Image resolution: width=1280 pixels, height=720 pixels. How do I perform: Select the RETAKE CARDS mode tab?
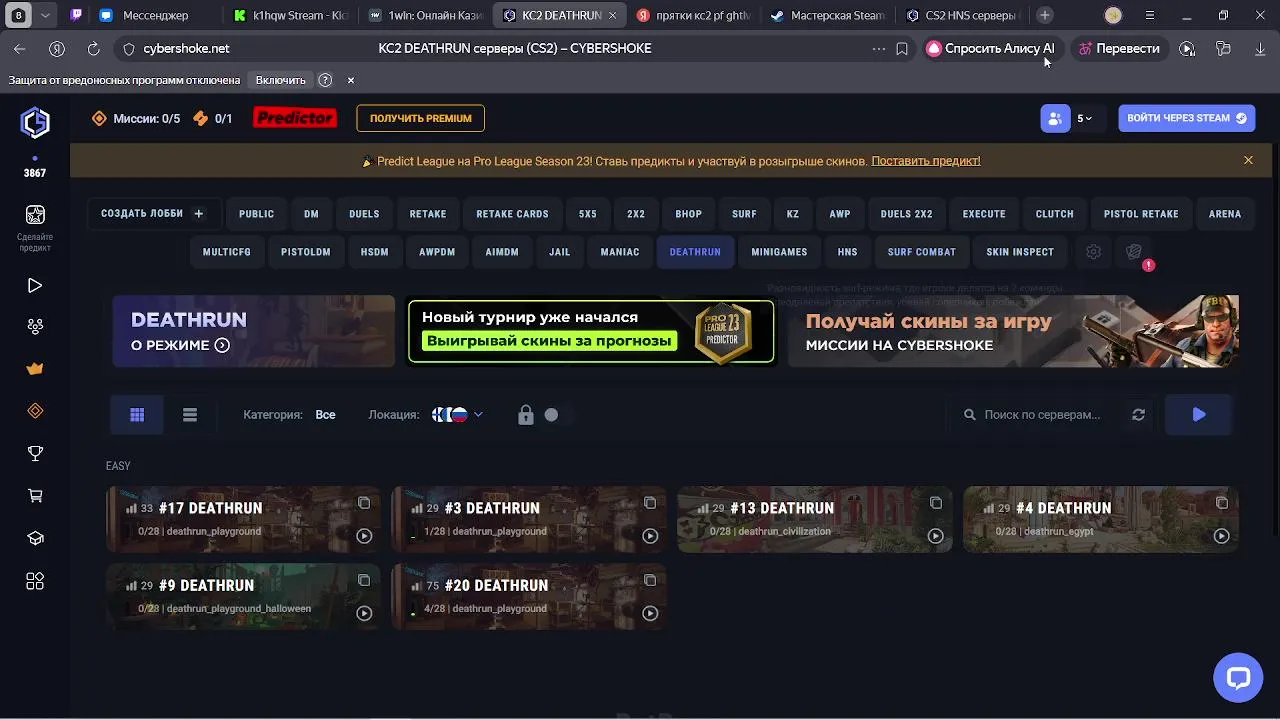(x=512, y=214)
